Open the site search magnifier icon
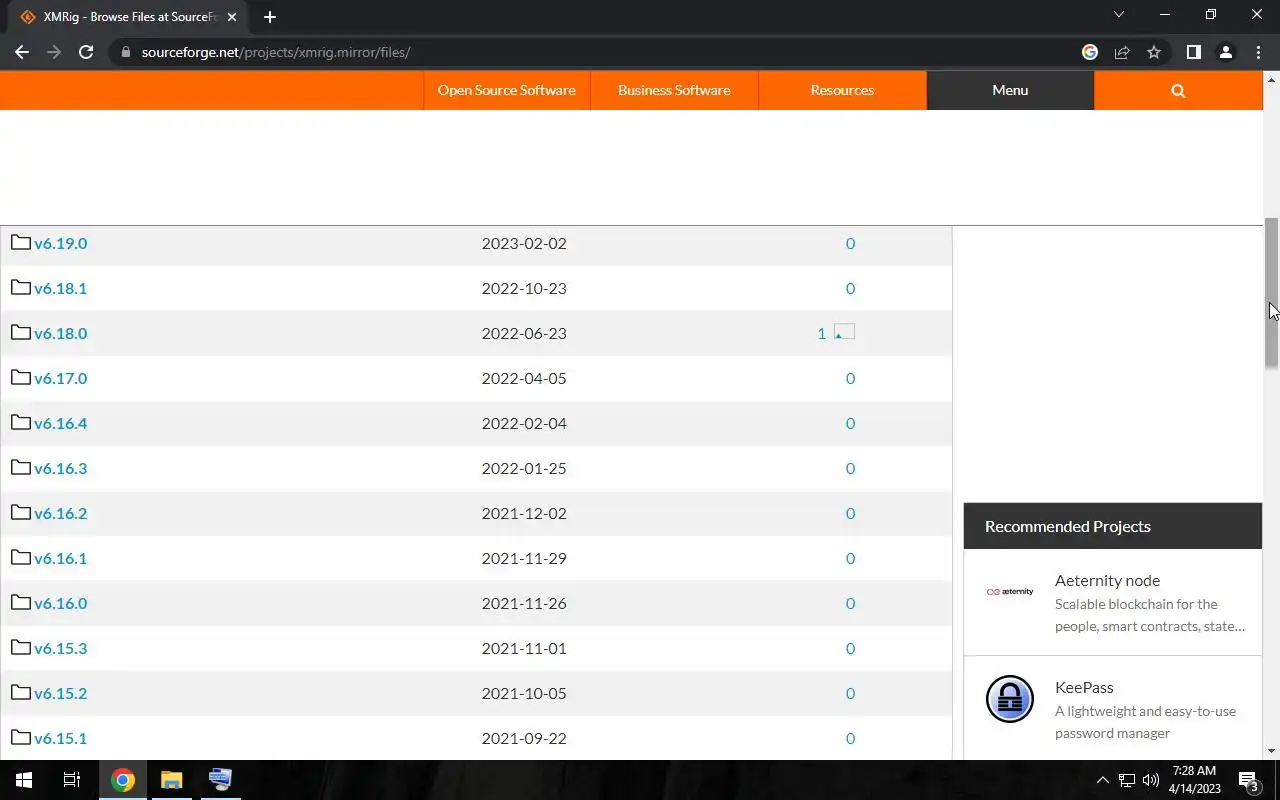Screen dimensions: 1280x800 tap(1178, 90)
